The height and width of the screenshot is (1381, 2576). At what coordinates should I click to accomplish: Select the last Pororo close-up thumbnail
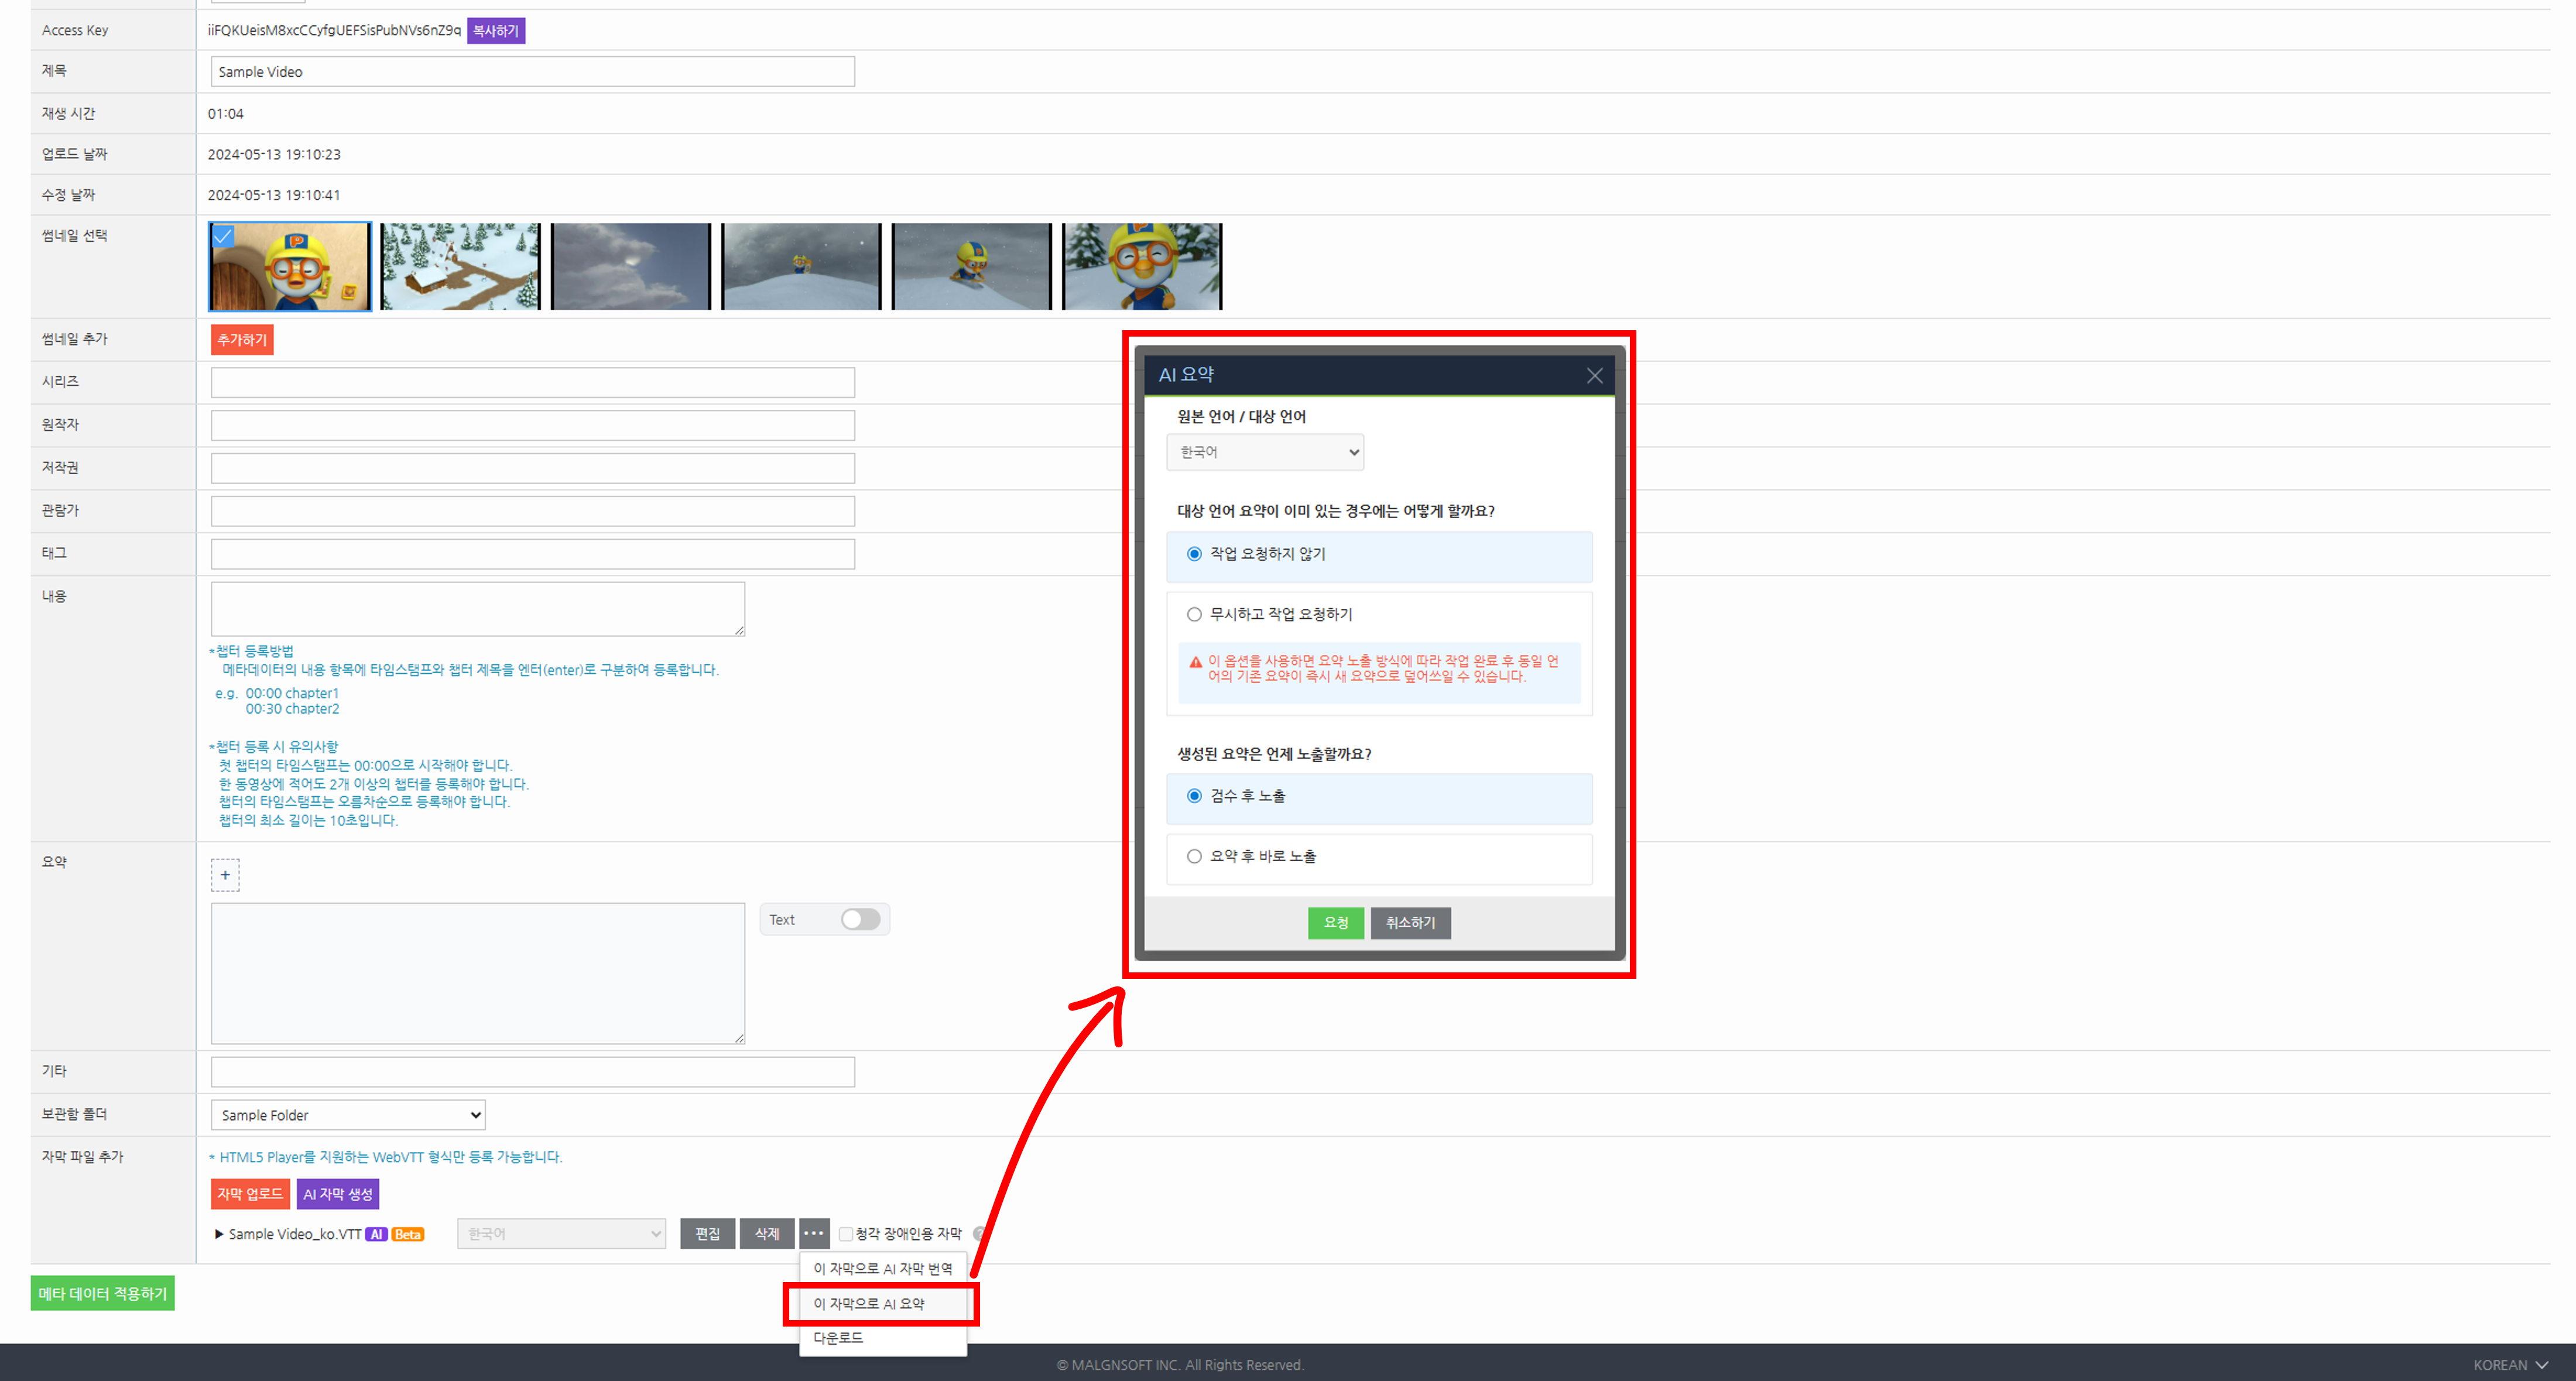pyautogui.click(x=1141, y=266)
